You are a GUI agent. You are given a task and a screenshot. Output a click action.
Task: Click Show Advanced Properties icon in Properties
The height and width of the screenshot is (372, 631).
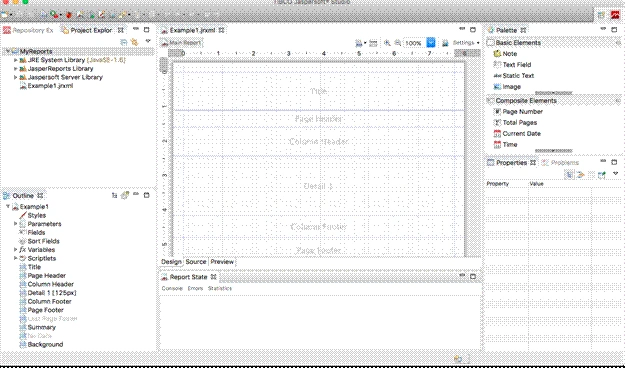tap(580, 174)
